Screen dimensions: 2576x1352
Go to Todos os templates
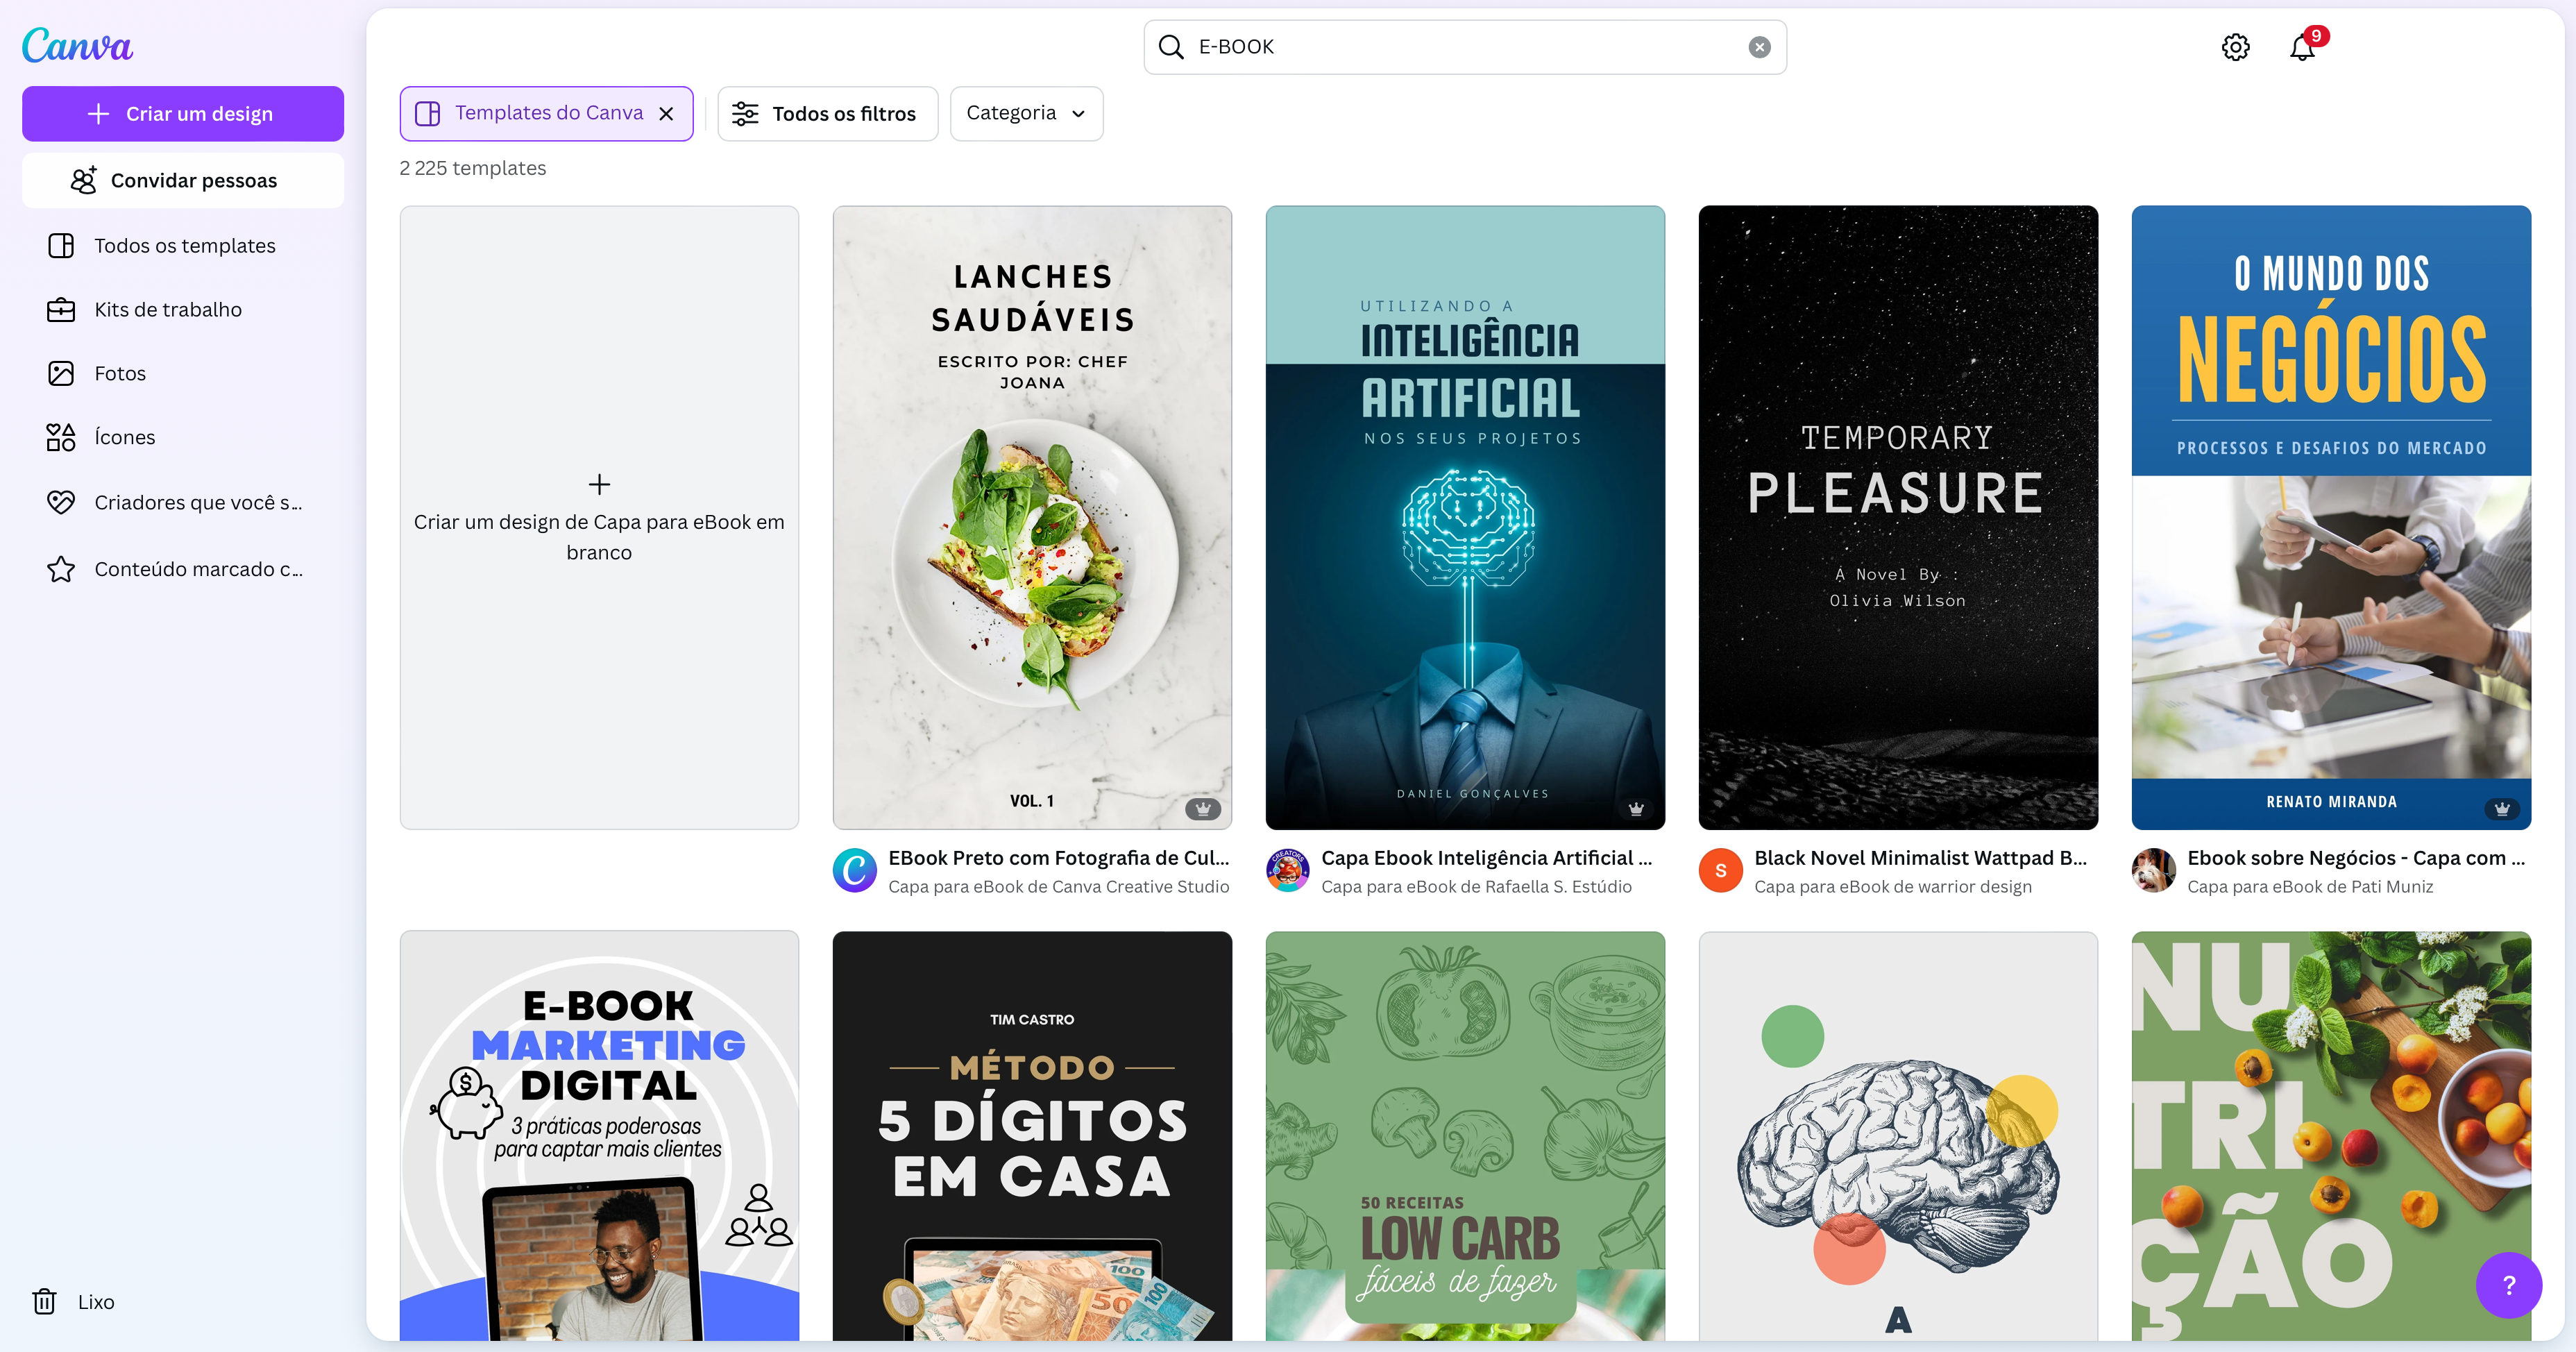[183, 246]
